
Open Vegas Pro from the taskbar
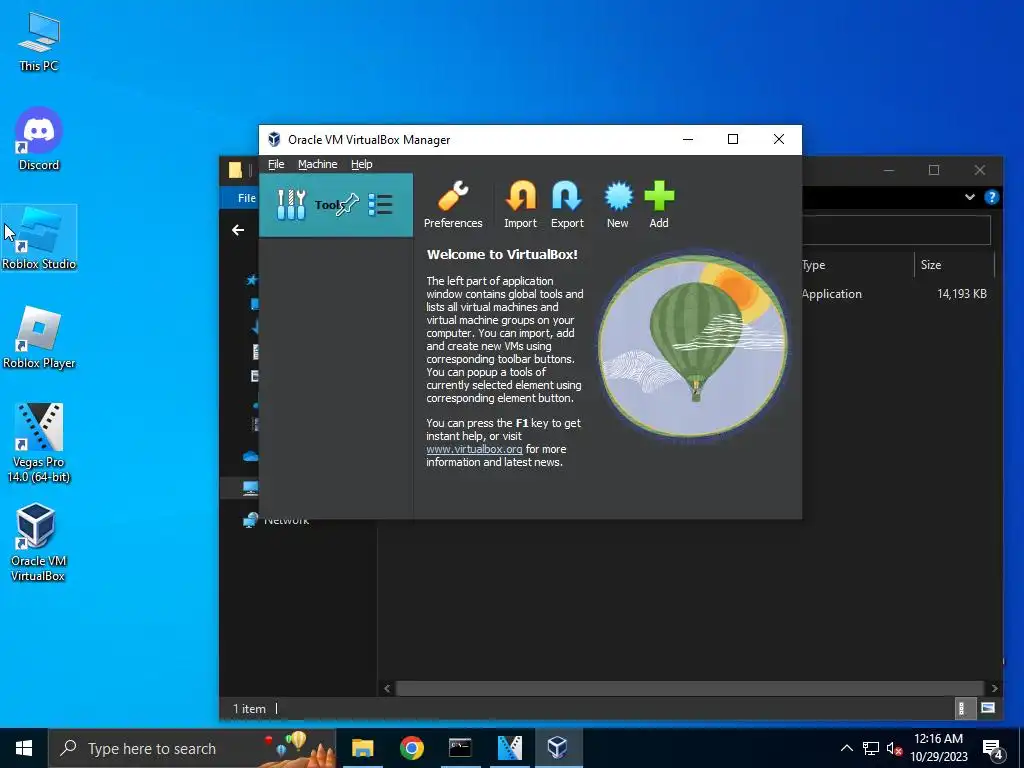tap(509, 748)
